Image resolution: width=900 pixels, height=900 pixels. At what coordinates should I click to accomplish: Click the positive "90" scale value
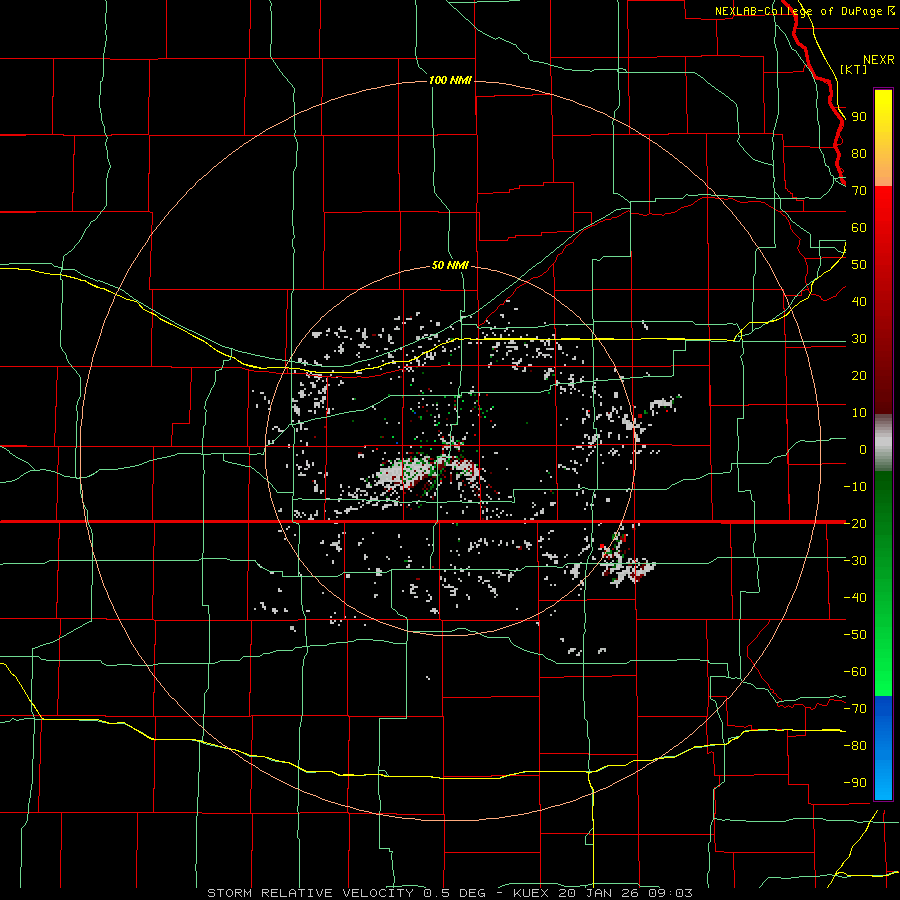pos(859,117)
